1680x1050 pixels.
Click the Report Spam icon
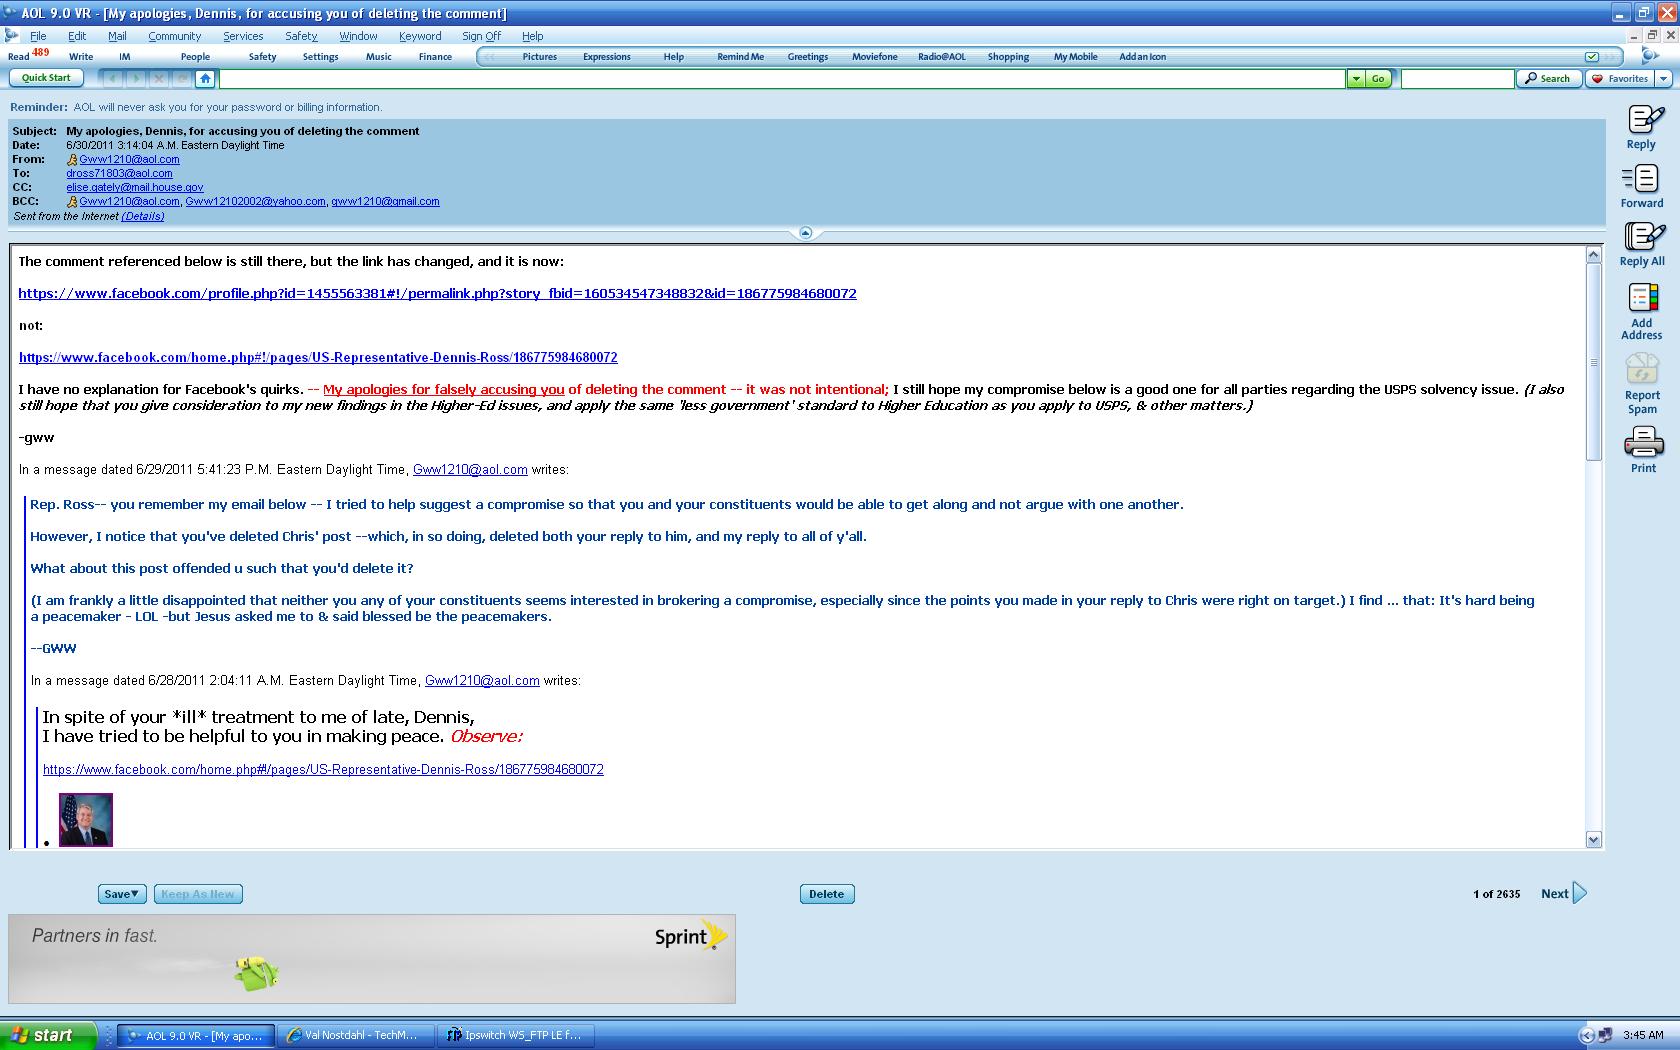tap(1642, 384)
